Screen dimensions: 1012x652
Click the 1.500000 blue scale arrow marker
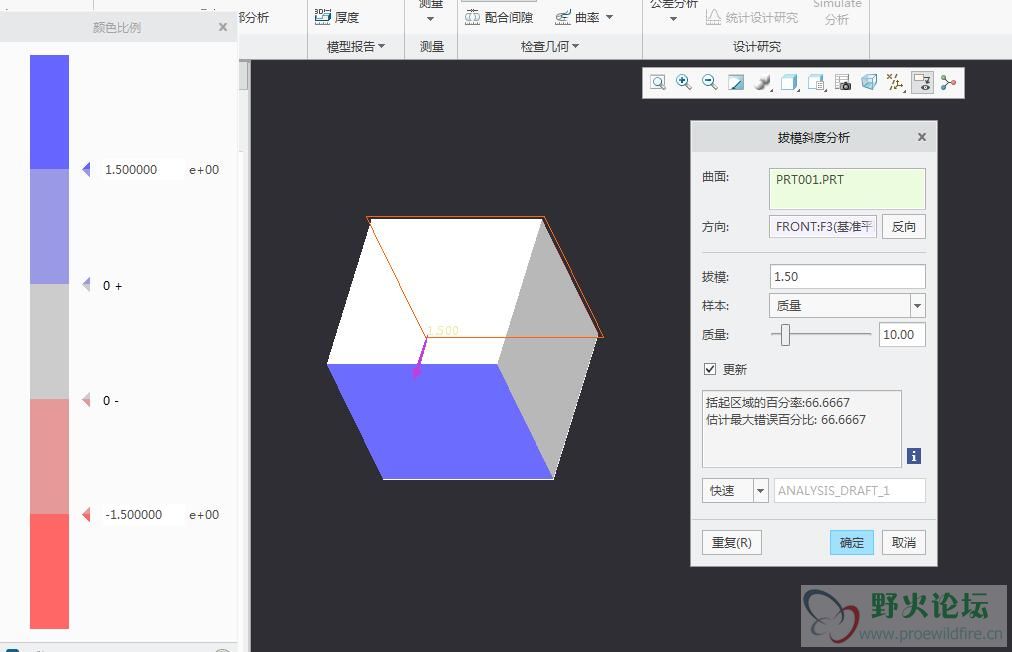(86, 169)
